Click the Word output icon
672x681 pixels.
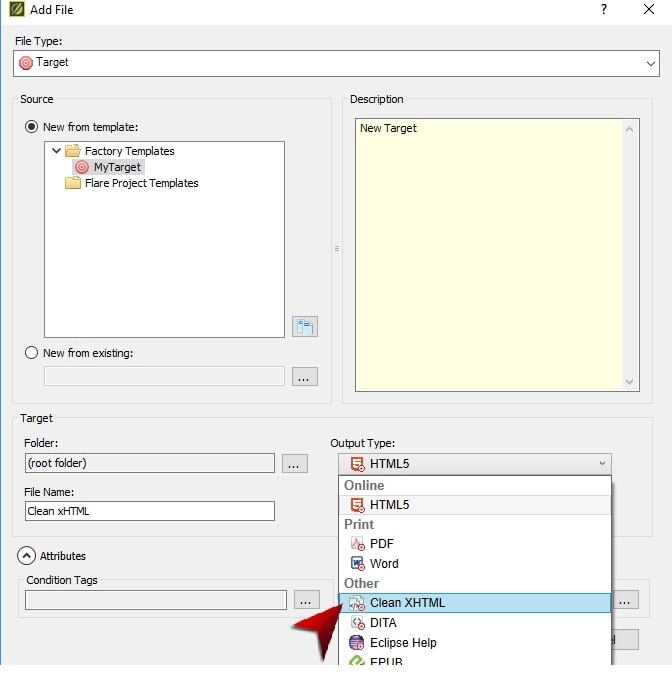pos(358,563)
